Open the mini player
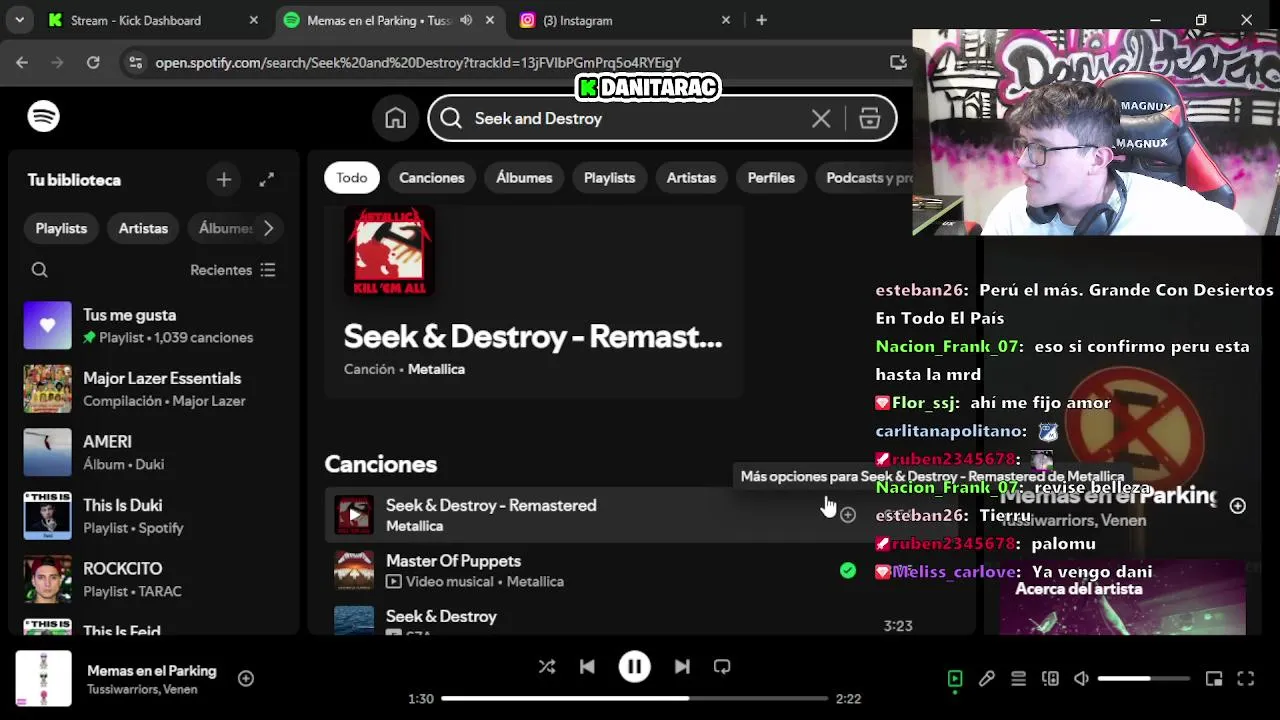Image resolution: width=1280 pixels, height=720 pixels. pyautogui.click(x=1214, y=679)
